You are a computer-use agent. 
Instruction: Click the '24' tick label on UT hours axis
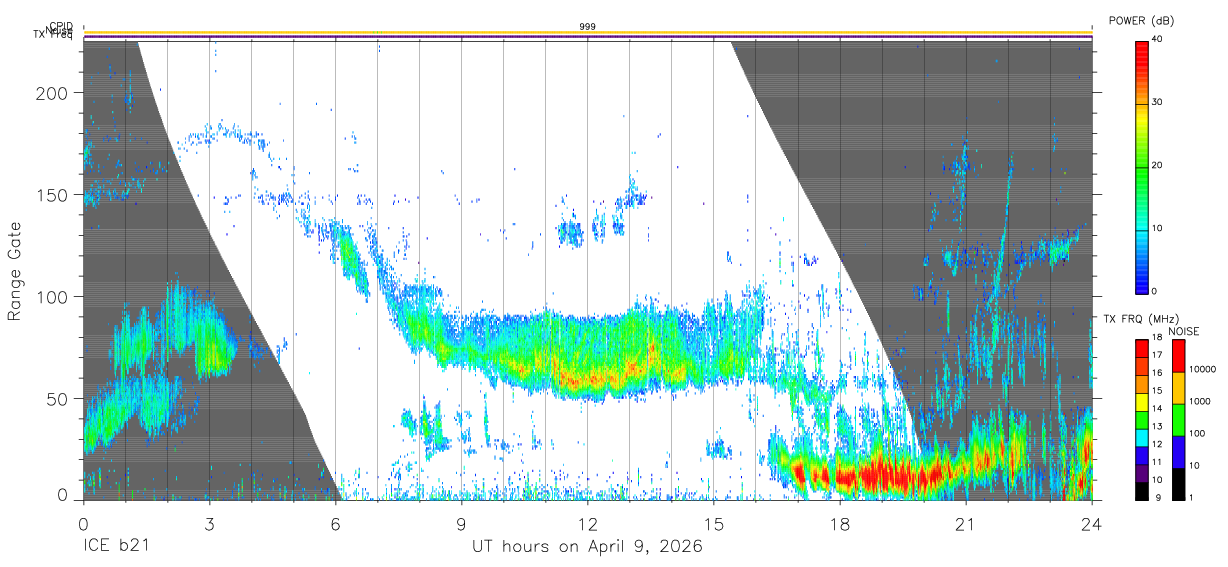click(1092, 524)
